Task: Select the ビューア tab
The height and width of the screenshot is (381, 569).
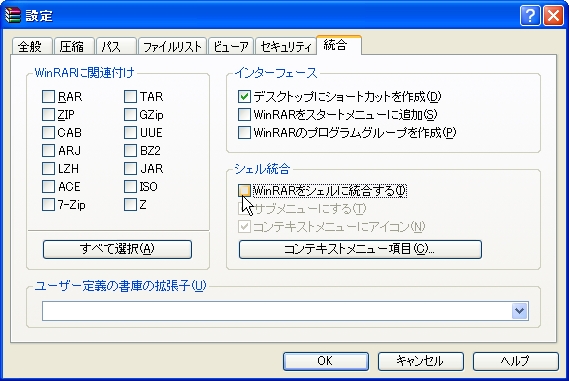Action: click(x=231, y=46)
